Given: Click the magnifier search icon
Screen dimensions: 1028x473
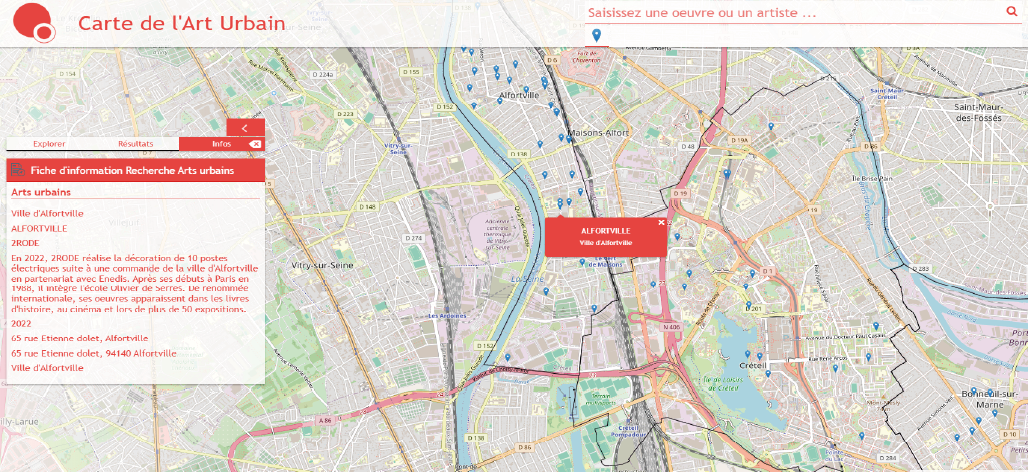Looking at the screenshot, I should tap(1011, 12).
